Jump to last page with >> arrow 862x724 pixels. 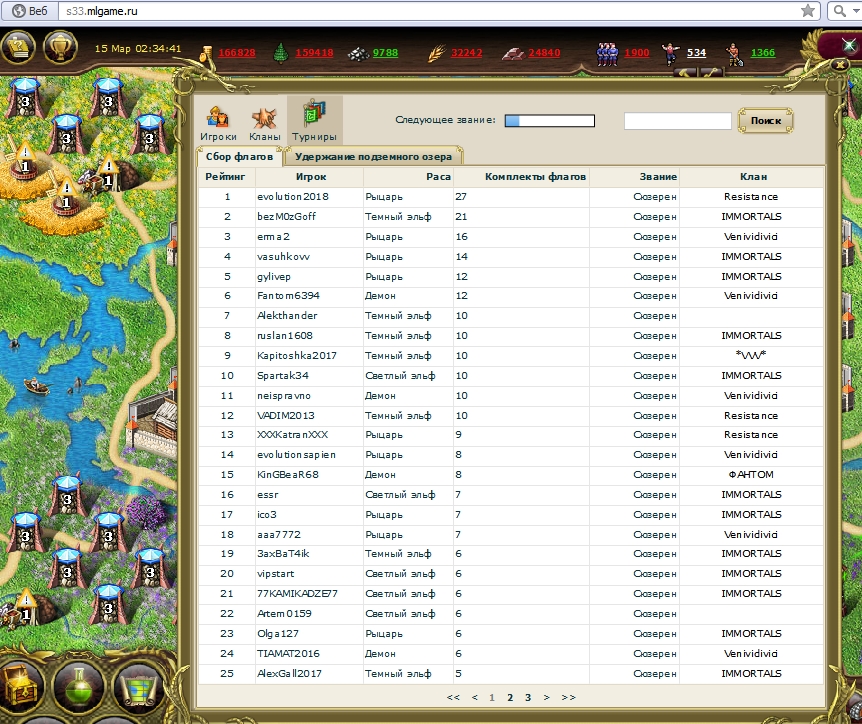(568, 697)
